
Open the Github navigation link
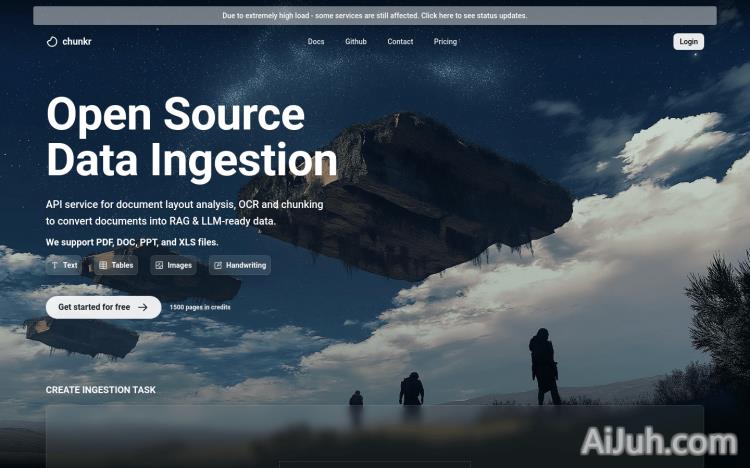[356, 42]
